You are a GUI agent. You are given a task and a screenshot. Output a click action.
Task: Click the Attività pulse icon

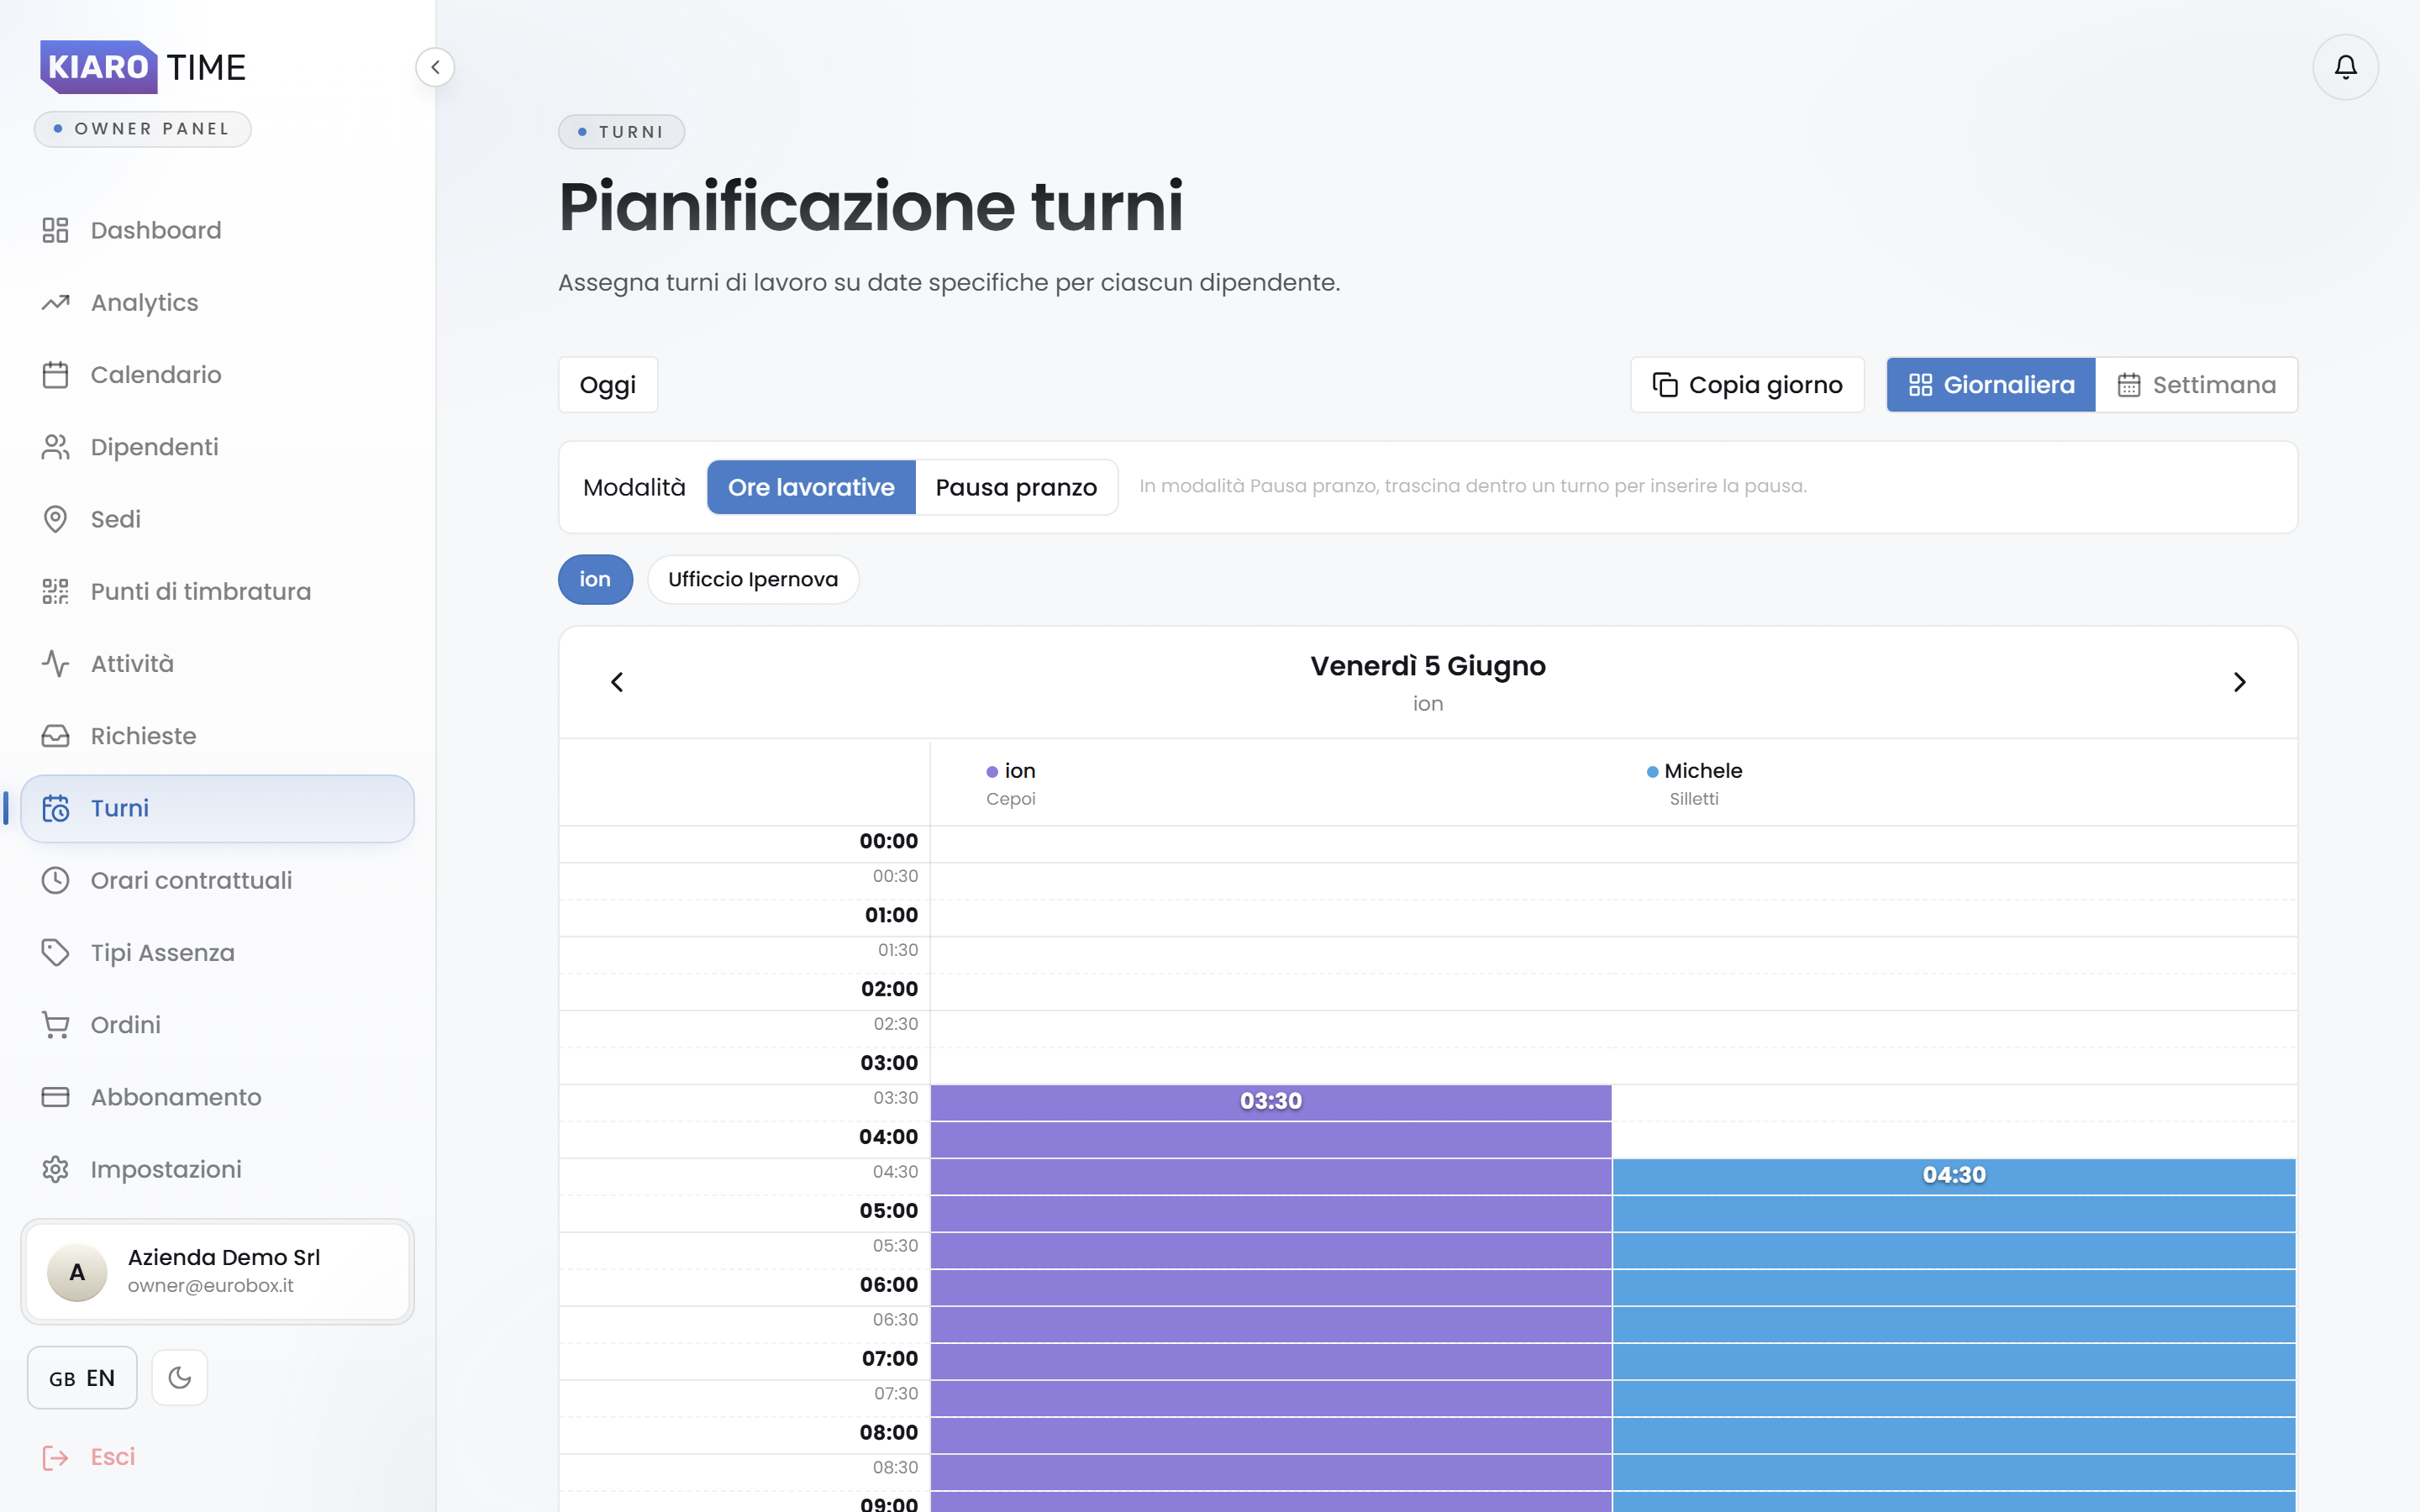(x=55, y=664)
